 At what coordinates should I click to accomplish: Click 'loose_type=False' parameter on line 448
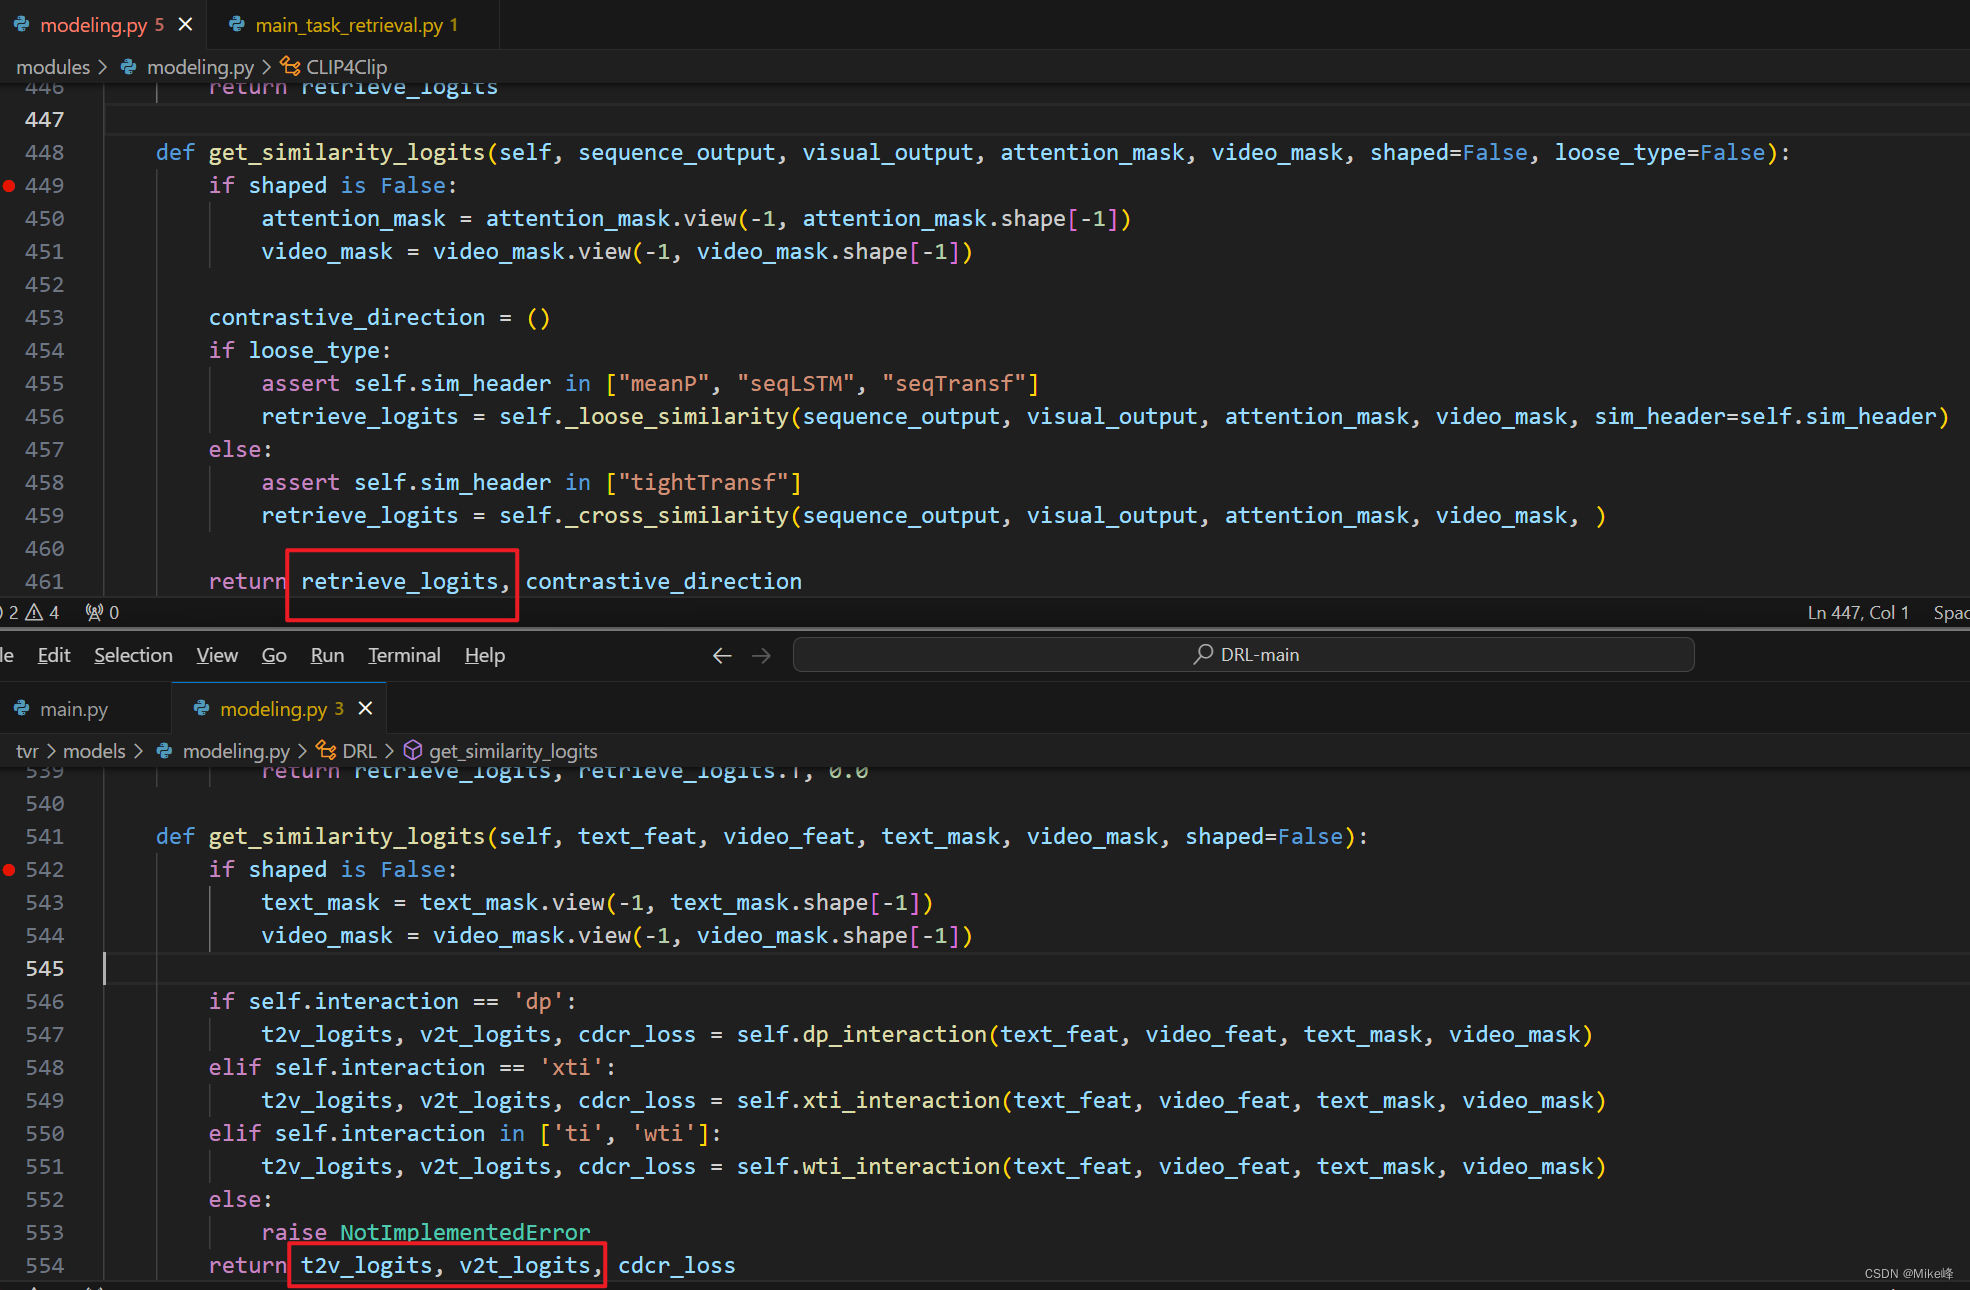pyautogui.click(x=1660, y=153)
